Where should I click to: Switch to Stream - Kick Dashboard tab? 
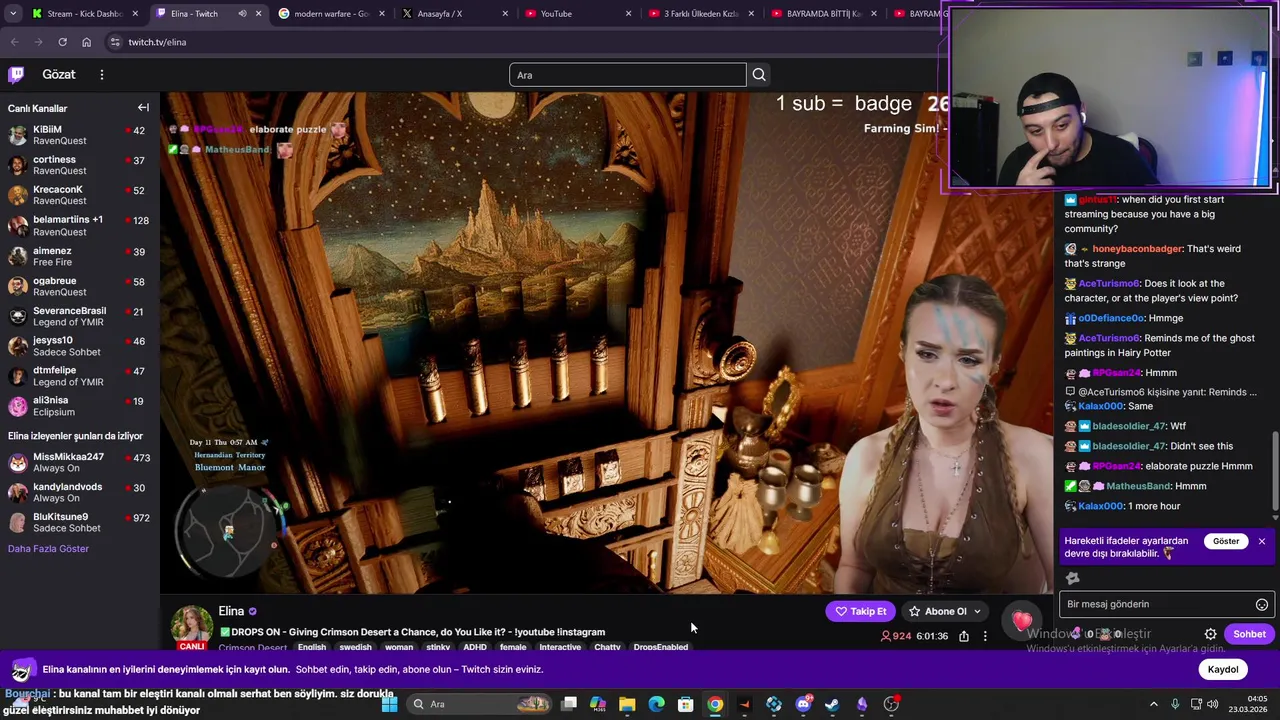[85, 14]
